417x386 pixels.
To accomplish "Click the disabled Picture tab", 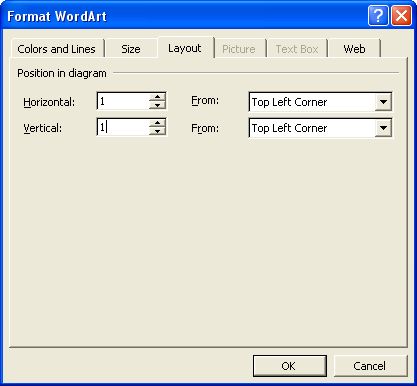I will click(x=239, y=49).
